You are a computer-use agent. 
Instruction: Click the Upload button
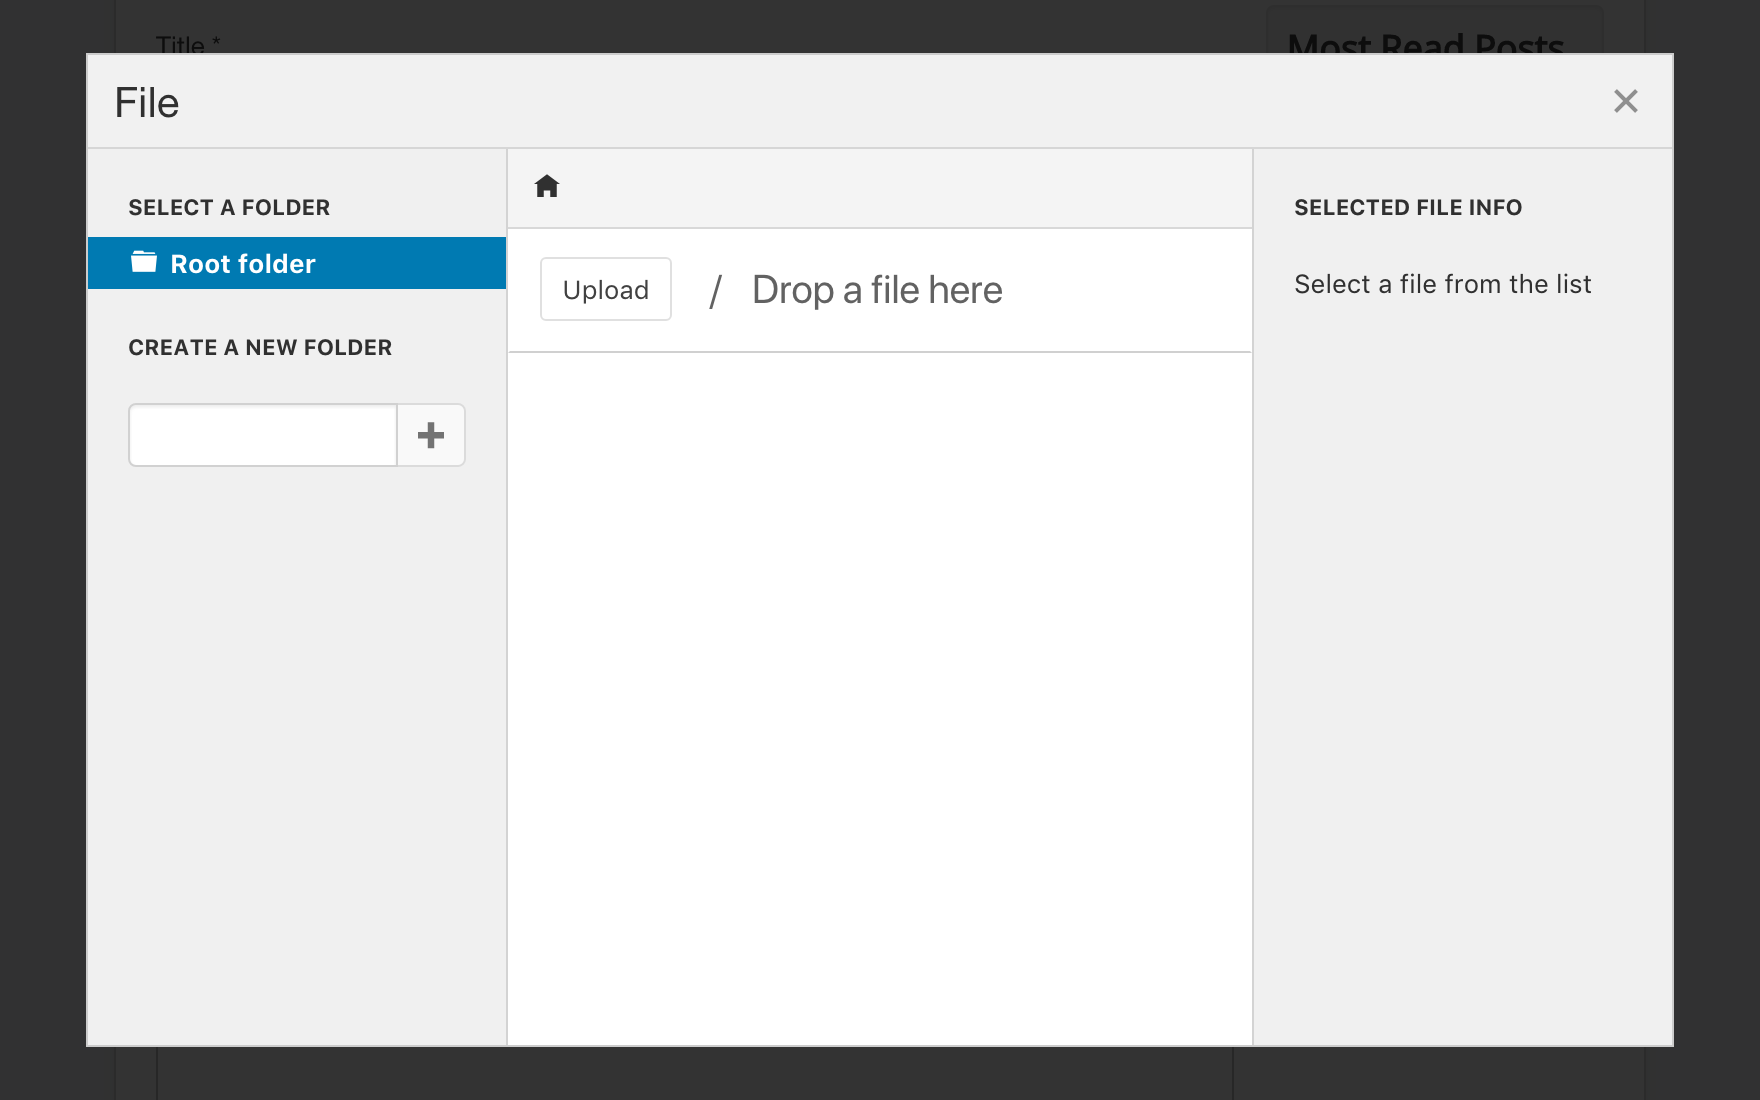point(606,289)
